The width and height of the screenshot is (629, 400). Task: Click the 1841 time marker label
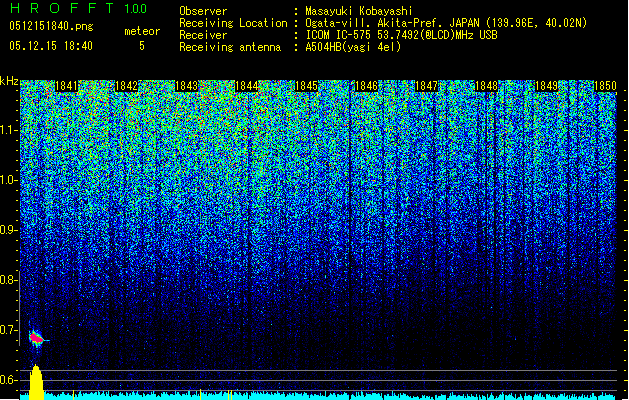[x=66, y=86]
